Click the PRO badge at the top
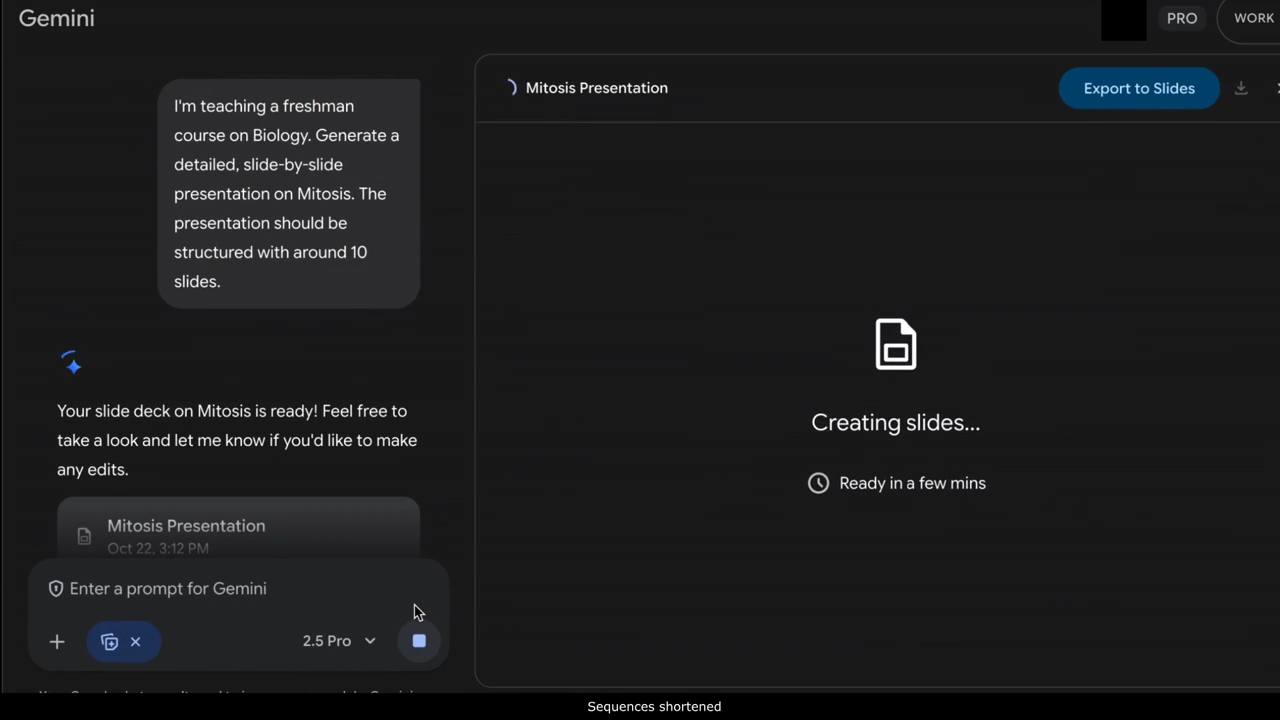Image resolution: width=1280 pixels, height=720 pixels. 1182,18
